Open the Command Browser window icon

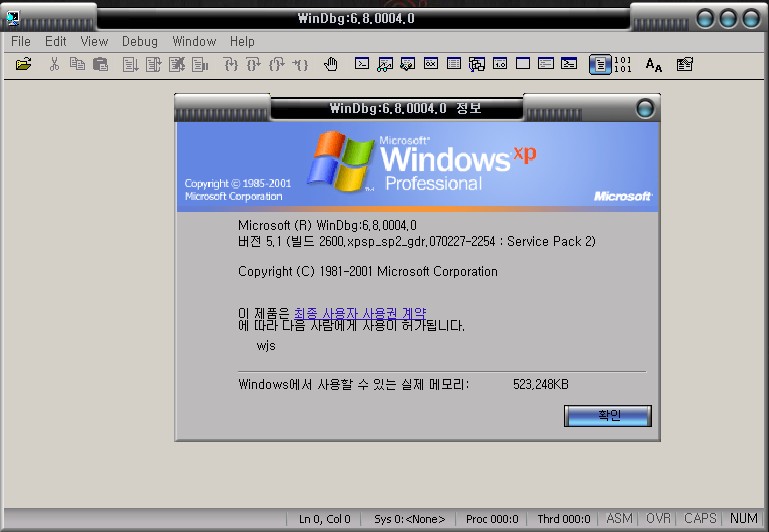569,64
